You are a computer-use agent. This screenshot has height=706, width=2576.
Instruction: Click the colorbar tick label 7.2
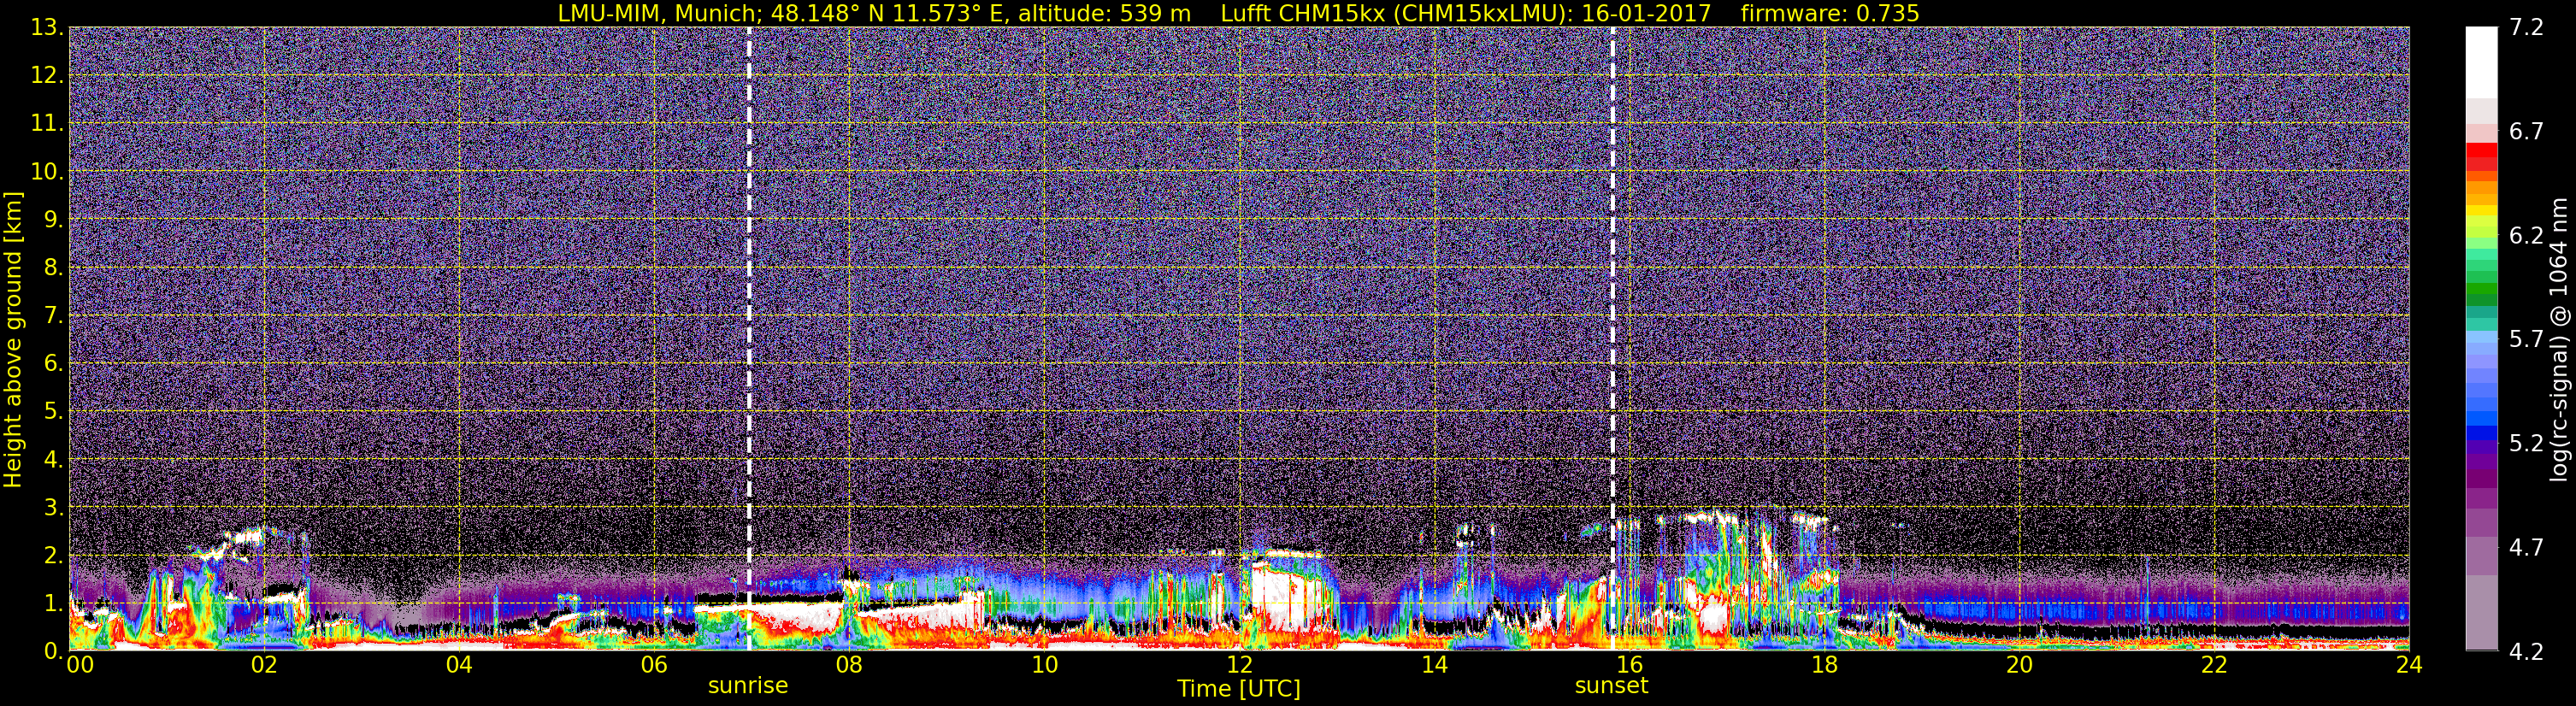[x=2526, y=27]
